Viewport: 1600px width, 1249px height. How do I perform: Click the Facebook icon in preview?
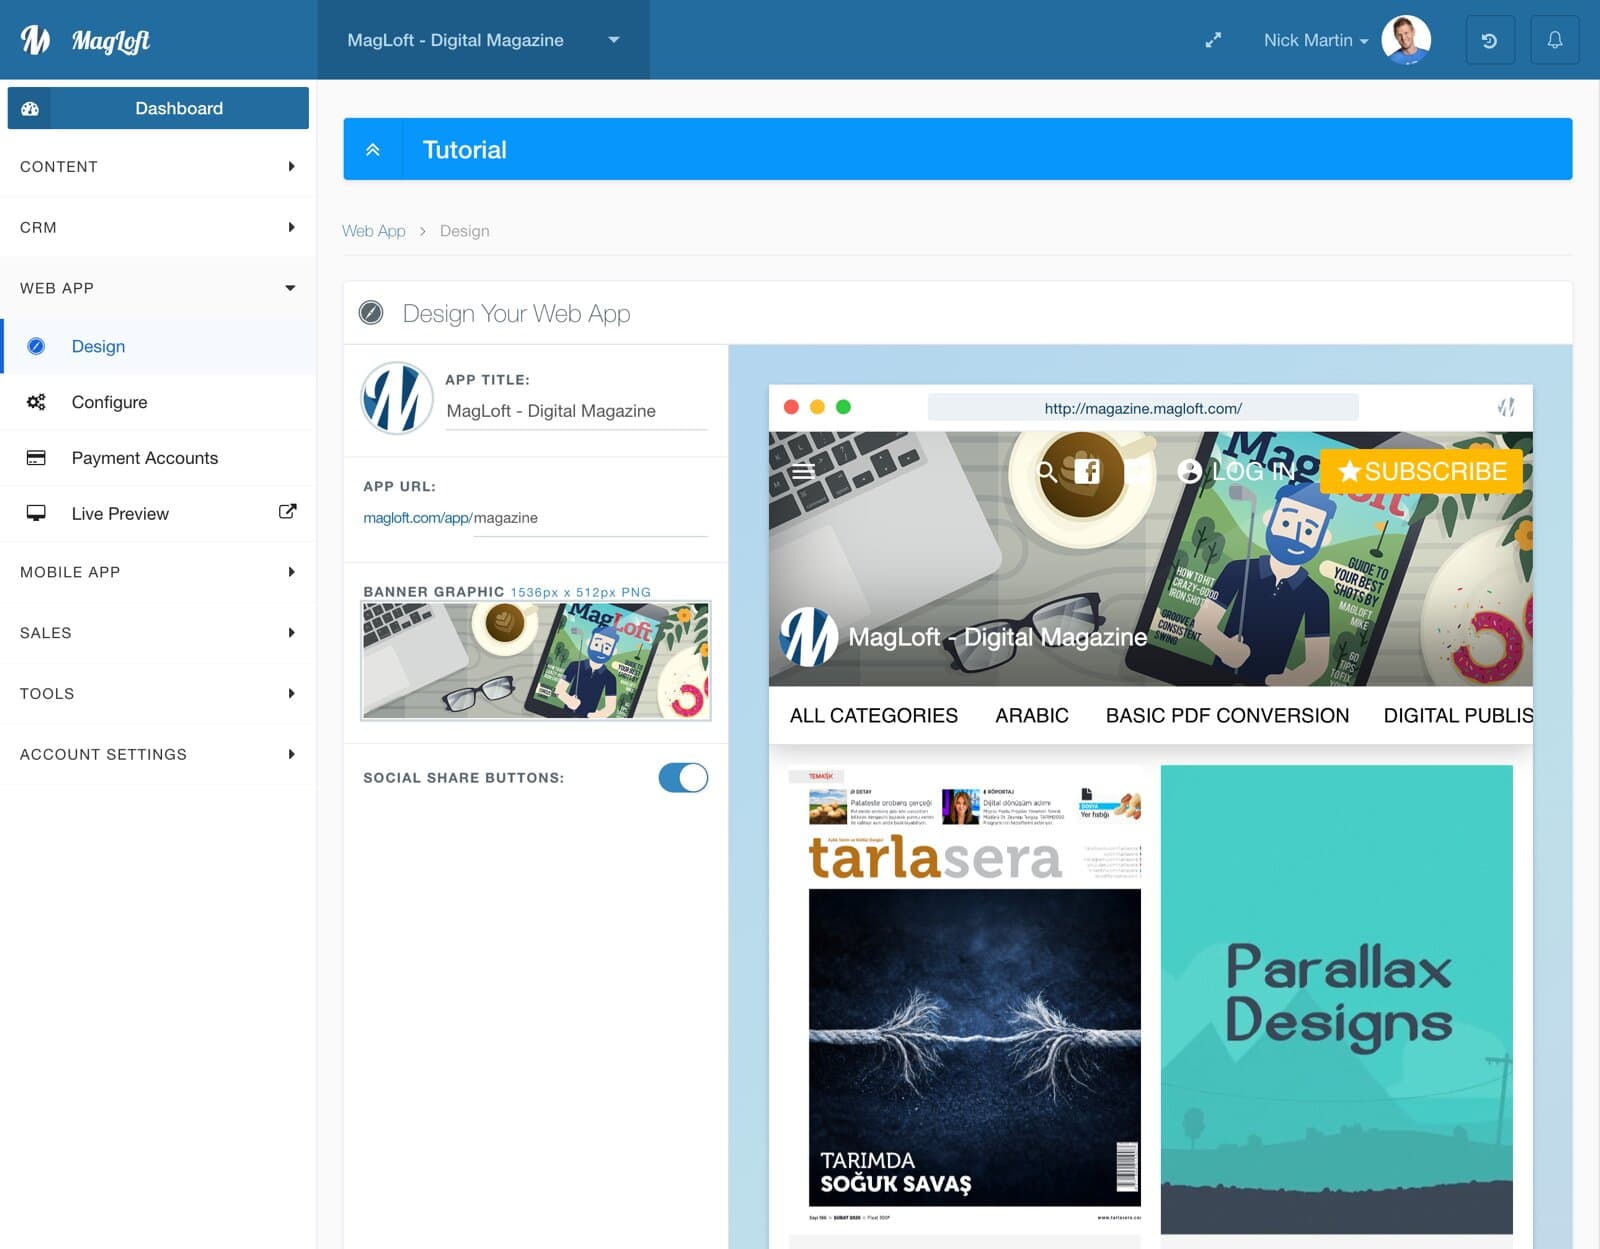(x=1087, y=471)
